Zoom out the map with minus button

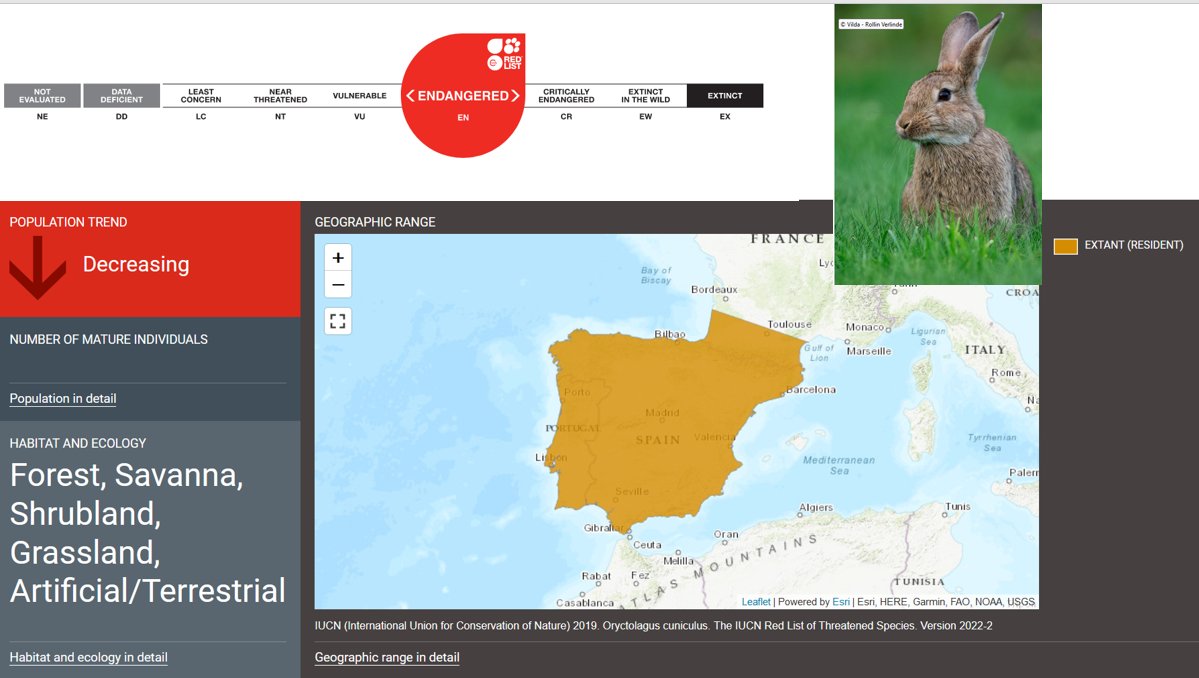coord(338,284)
